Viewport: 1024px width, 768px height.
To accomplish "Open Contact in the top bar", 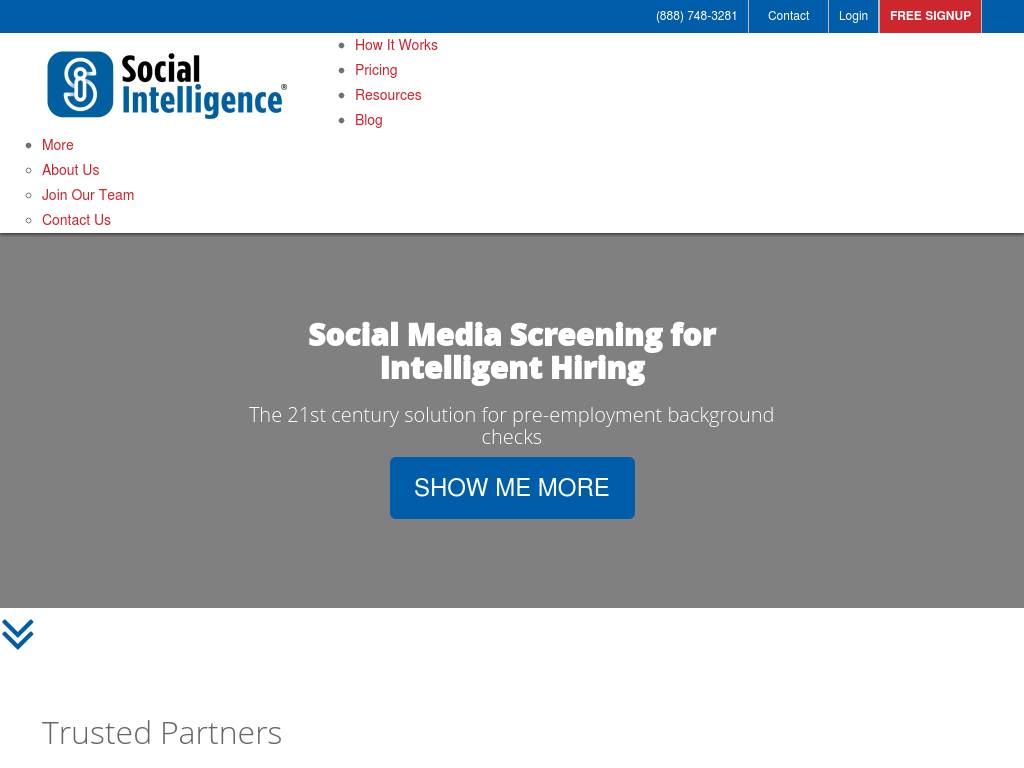I will coord(788,16).
